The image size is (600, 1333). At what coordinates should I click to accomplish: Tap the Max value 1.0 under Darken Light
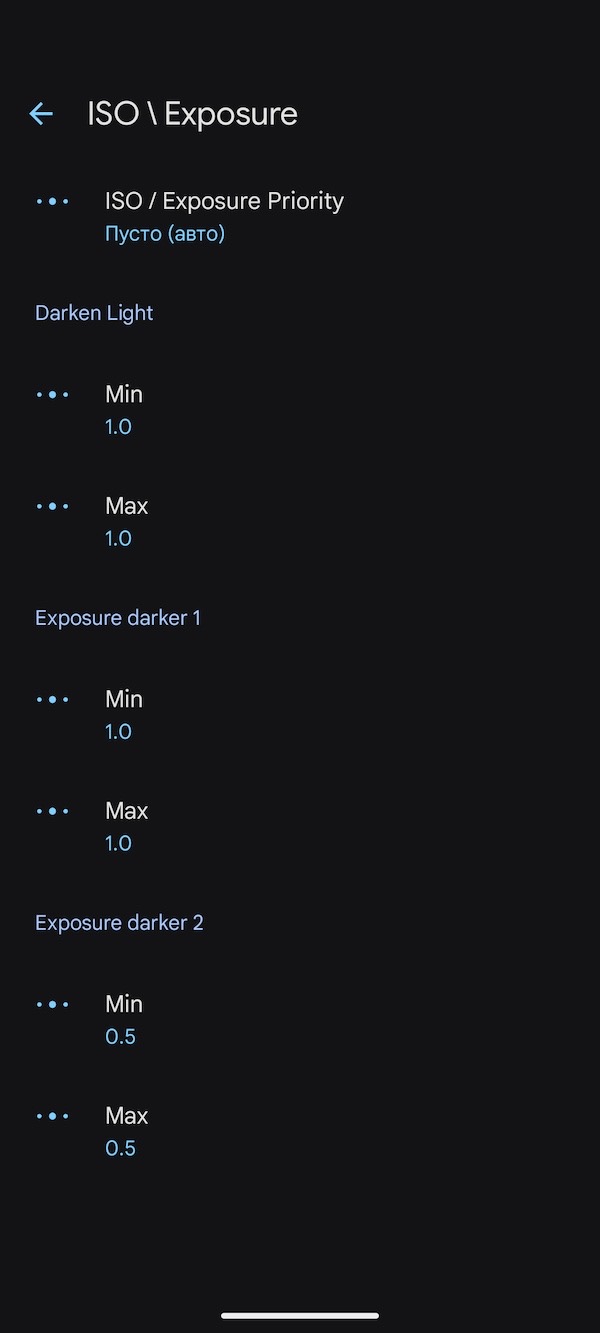coord(118,538)
